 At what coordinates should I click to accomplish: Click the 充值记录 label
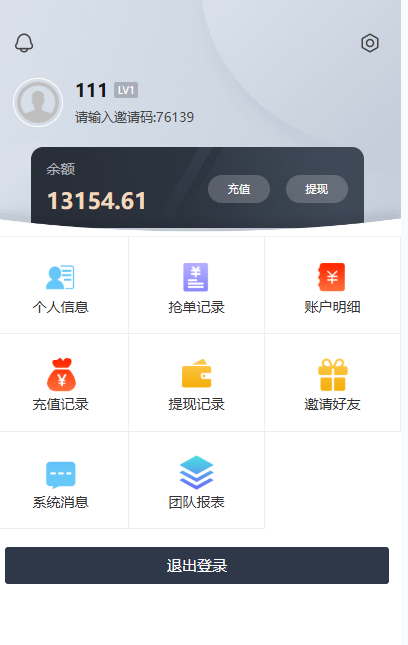60,404
